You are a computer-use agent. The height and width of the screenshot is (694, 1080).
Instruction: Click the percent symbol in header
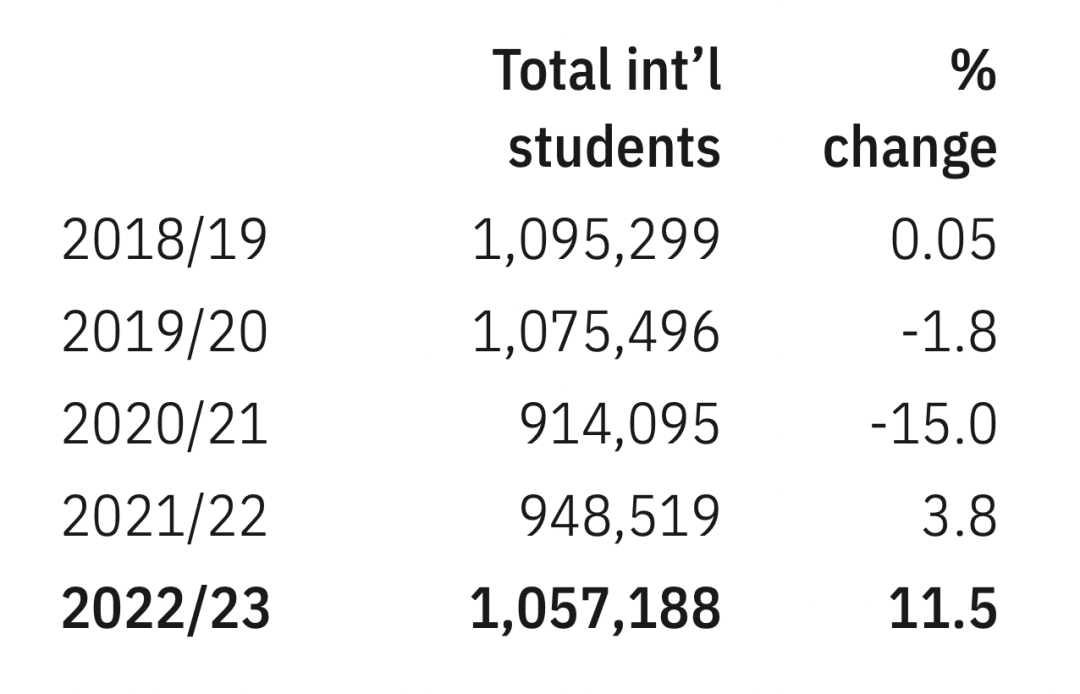(x=973, y=70)
